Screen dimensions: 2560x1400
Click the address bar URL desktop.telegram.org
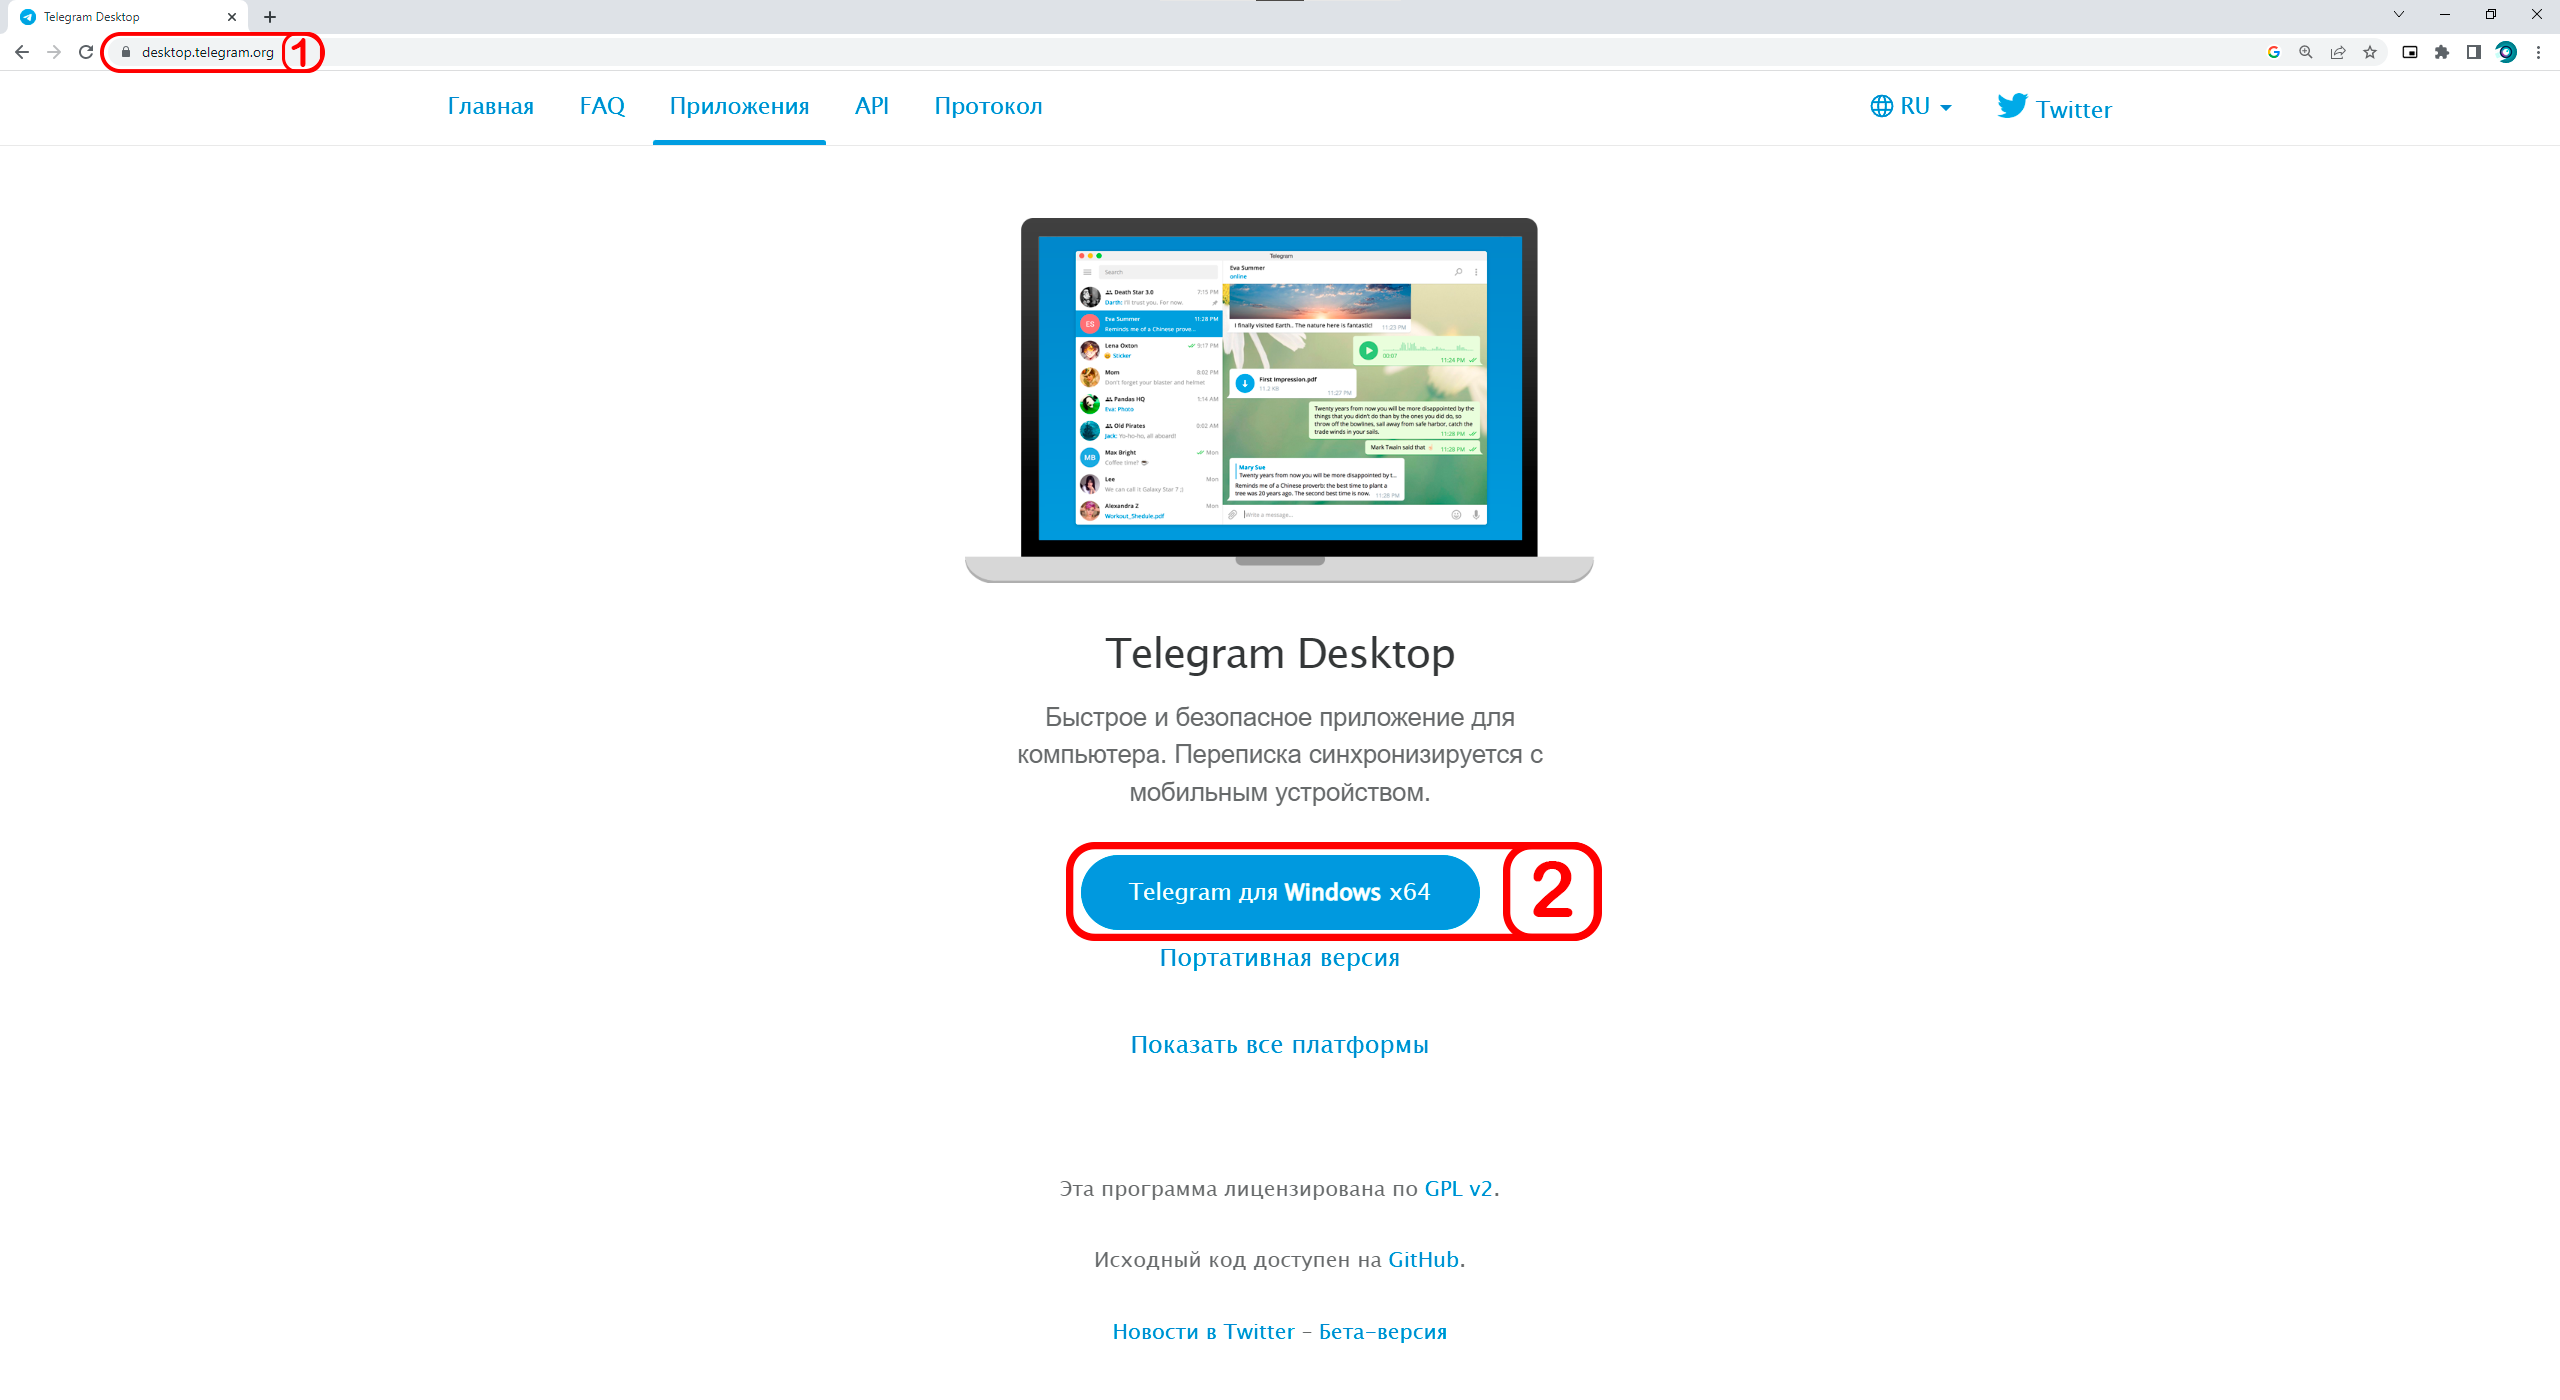click(x=207, y=52)
